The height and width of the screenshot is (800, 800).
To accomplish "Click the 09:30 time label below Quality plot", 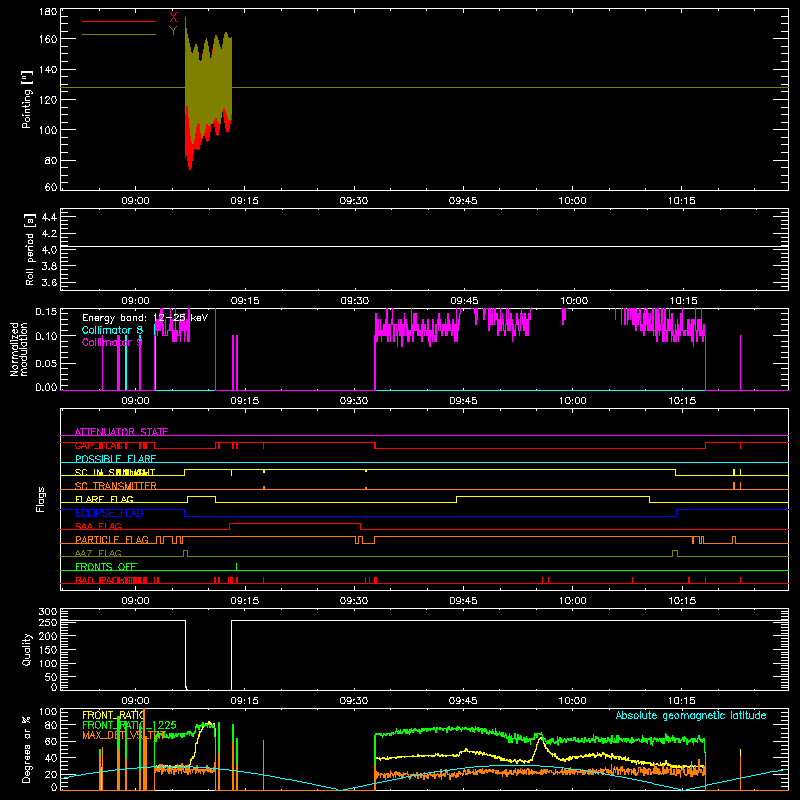I will click(x=354, y=701).
